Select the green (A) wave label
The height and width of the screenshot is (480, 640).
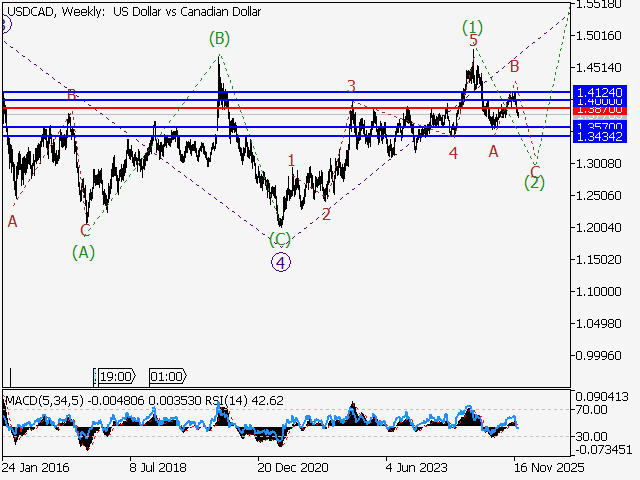coord(84,252)
